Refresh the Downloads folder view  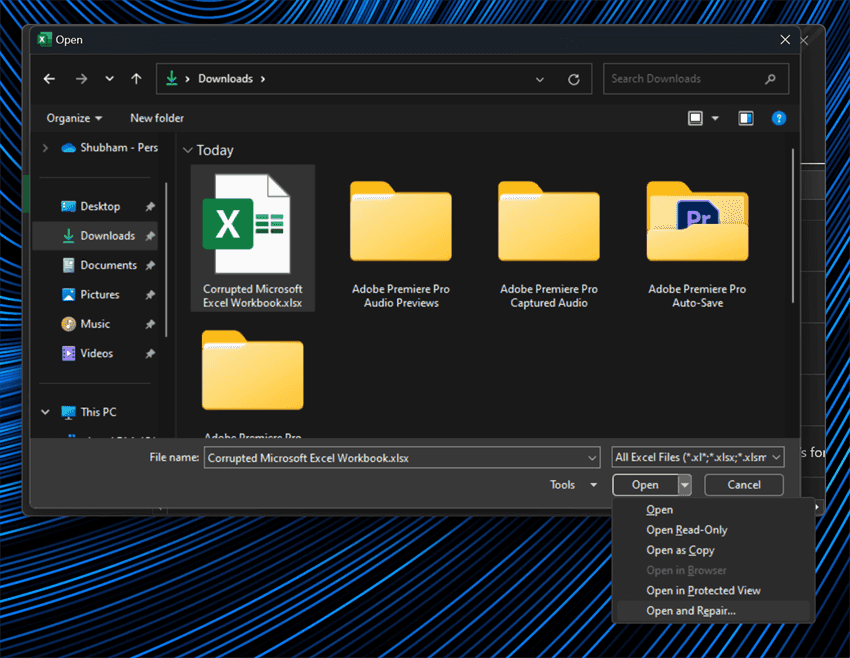(x=574, y=80)
